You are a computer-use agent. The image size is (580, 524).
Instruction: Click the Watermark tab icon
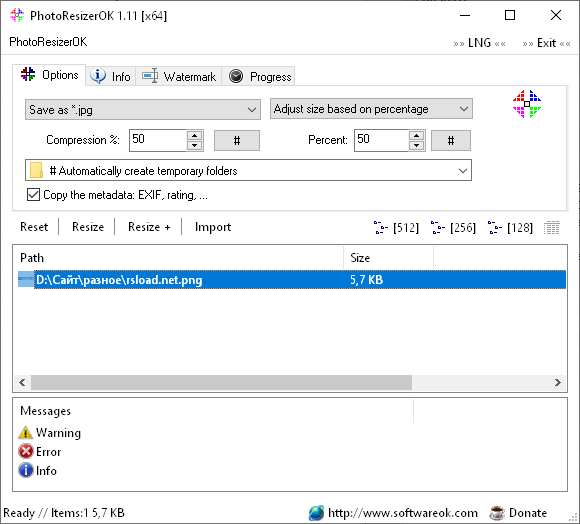[150, 76]
